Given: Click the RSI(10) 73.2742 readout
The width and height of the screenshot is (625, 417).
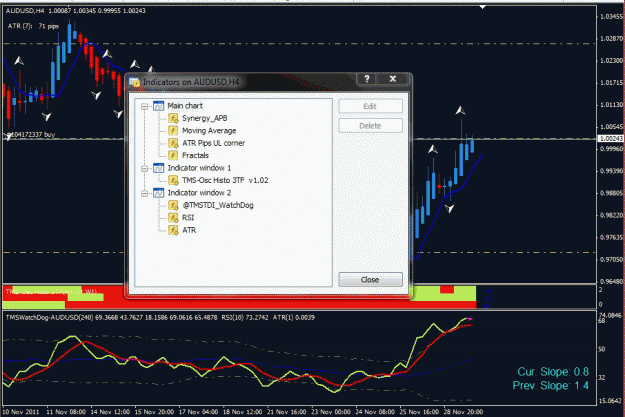Looking at the screenshot, I should pos(245,318).
